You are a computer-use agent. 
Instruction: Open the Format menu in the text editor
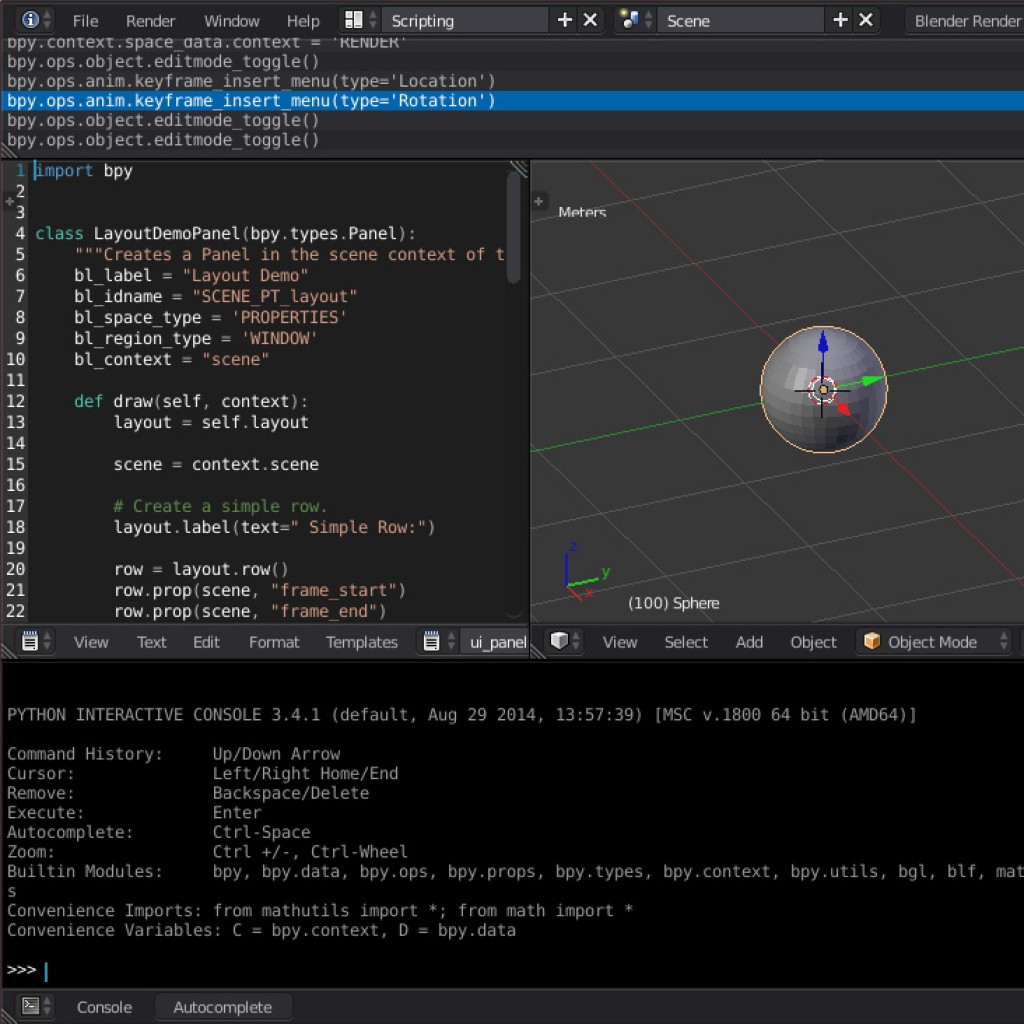(273, 642)
